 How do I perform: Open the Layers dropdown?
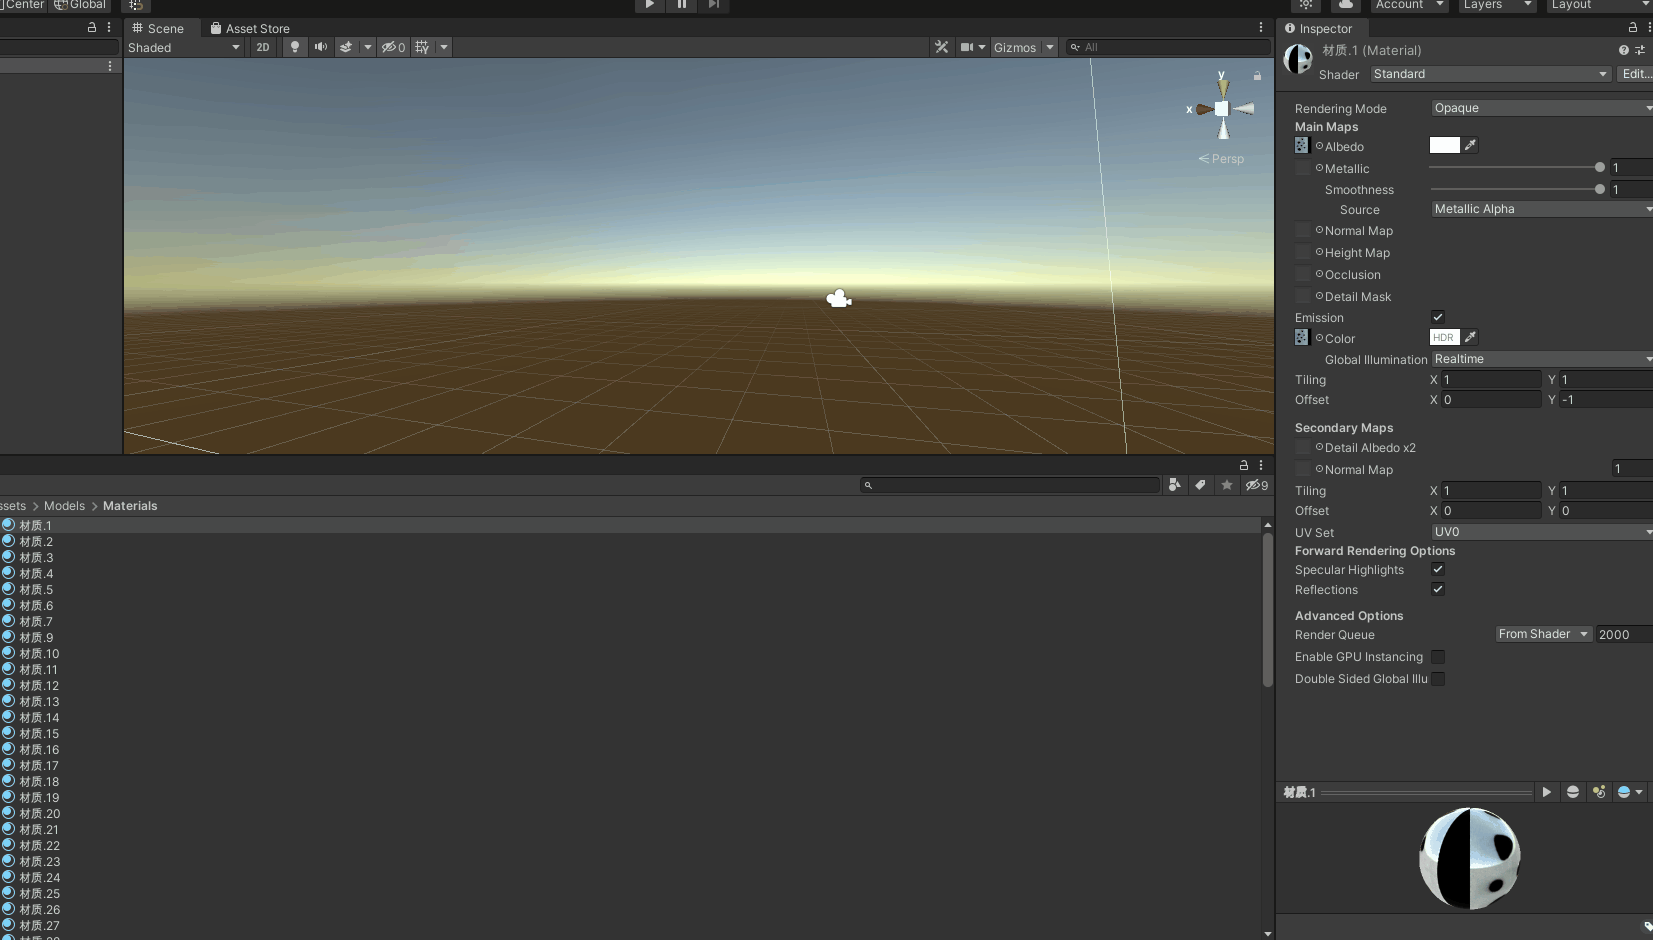point(1496,5)
